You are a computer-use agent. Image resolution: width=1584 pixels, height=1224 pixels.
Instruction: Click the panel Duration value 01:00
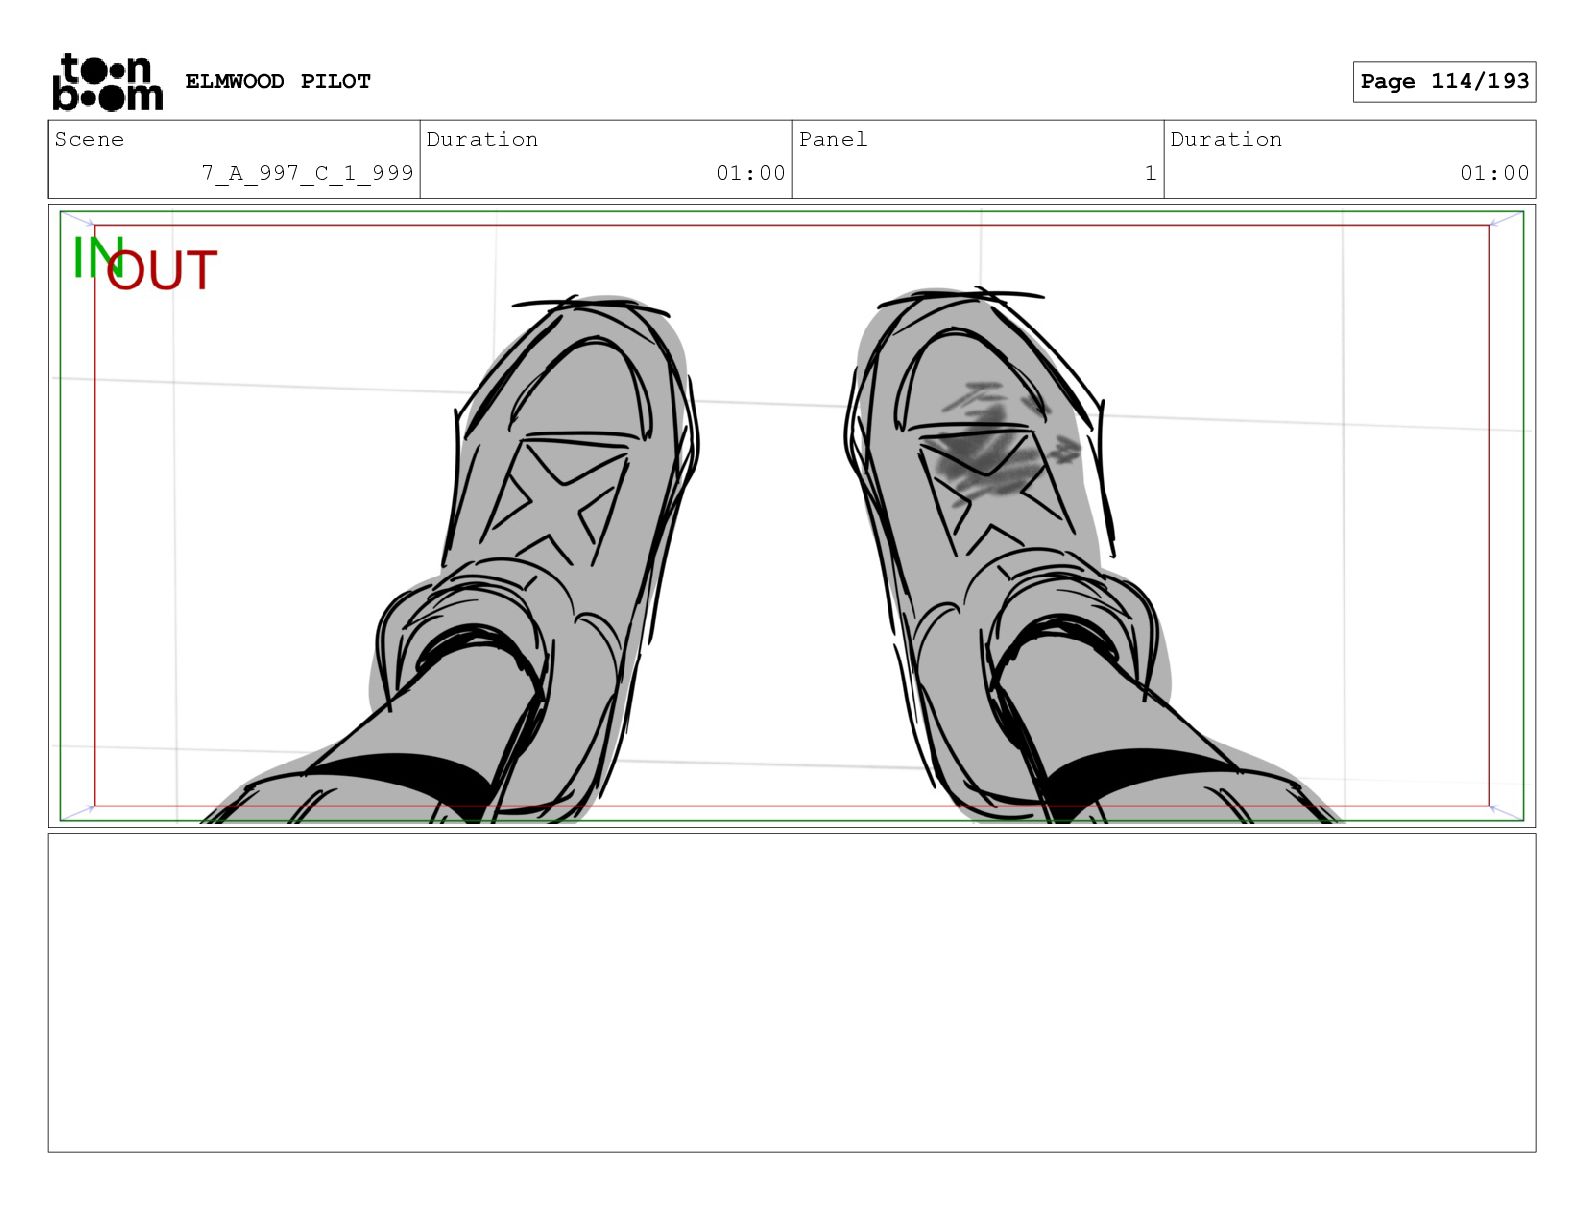tap(1495, 173)
